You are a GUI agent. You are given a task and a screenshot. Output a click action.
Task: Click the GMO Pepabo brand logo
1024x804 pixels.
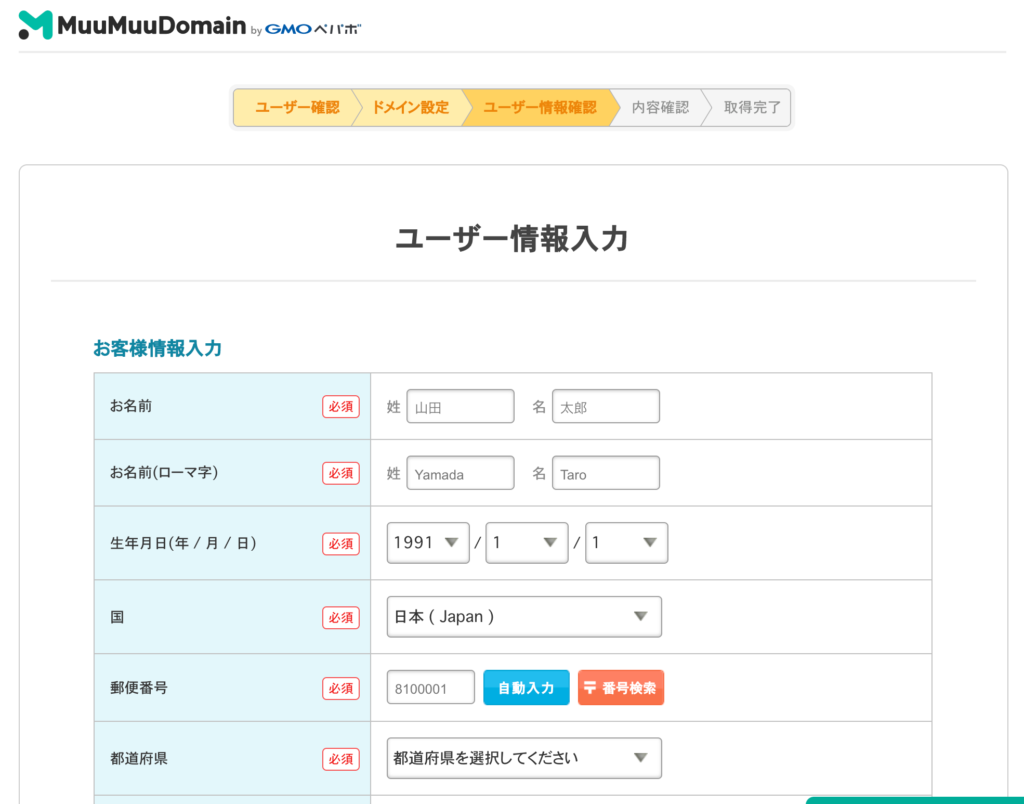pyautogui.click(x=313, y=29)
